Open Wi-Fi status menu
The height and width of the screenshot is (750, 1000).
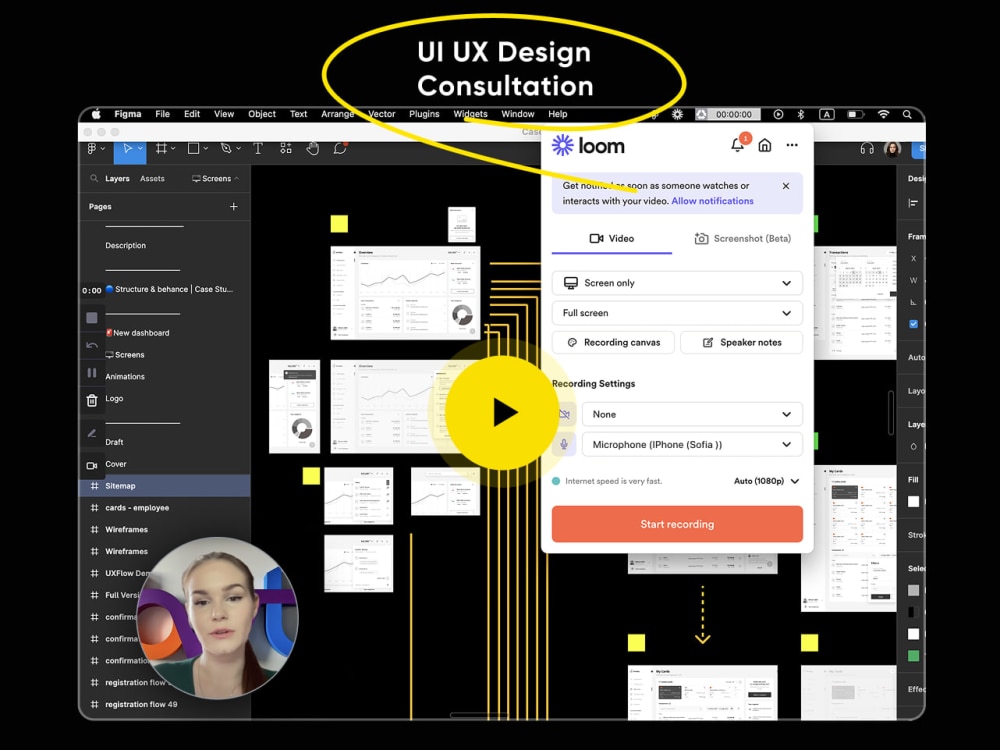point(883,114)
